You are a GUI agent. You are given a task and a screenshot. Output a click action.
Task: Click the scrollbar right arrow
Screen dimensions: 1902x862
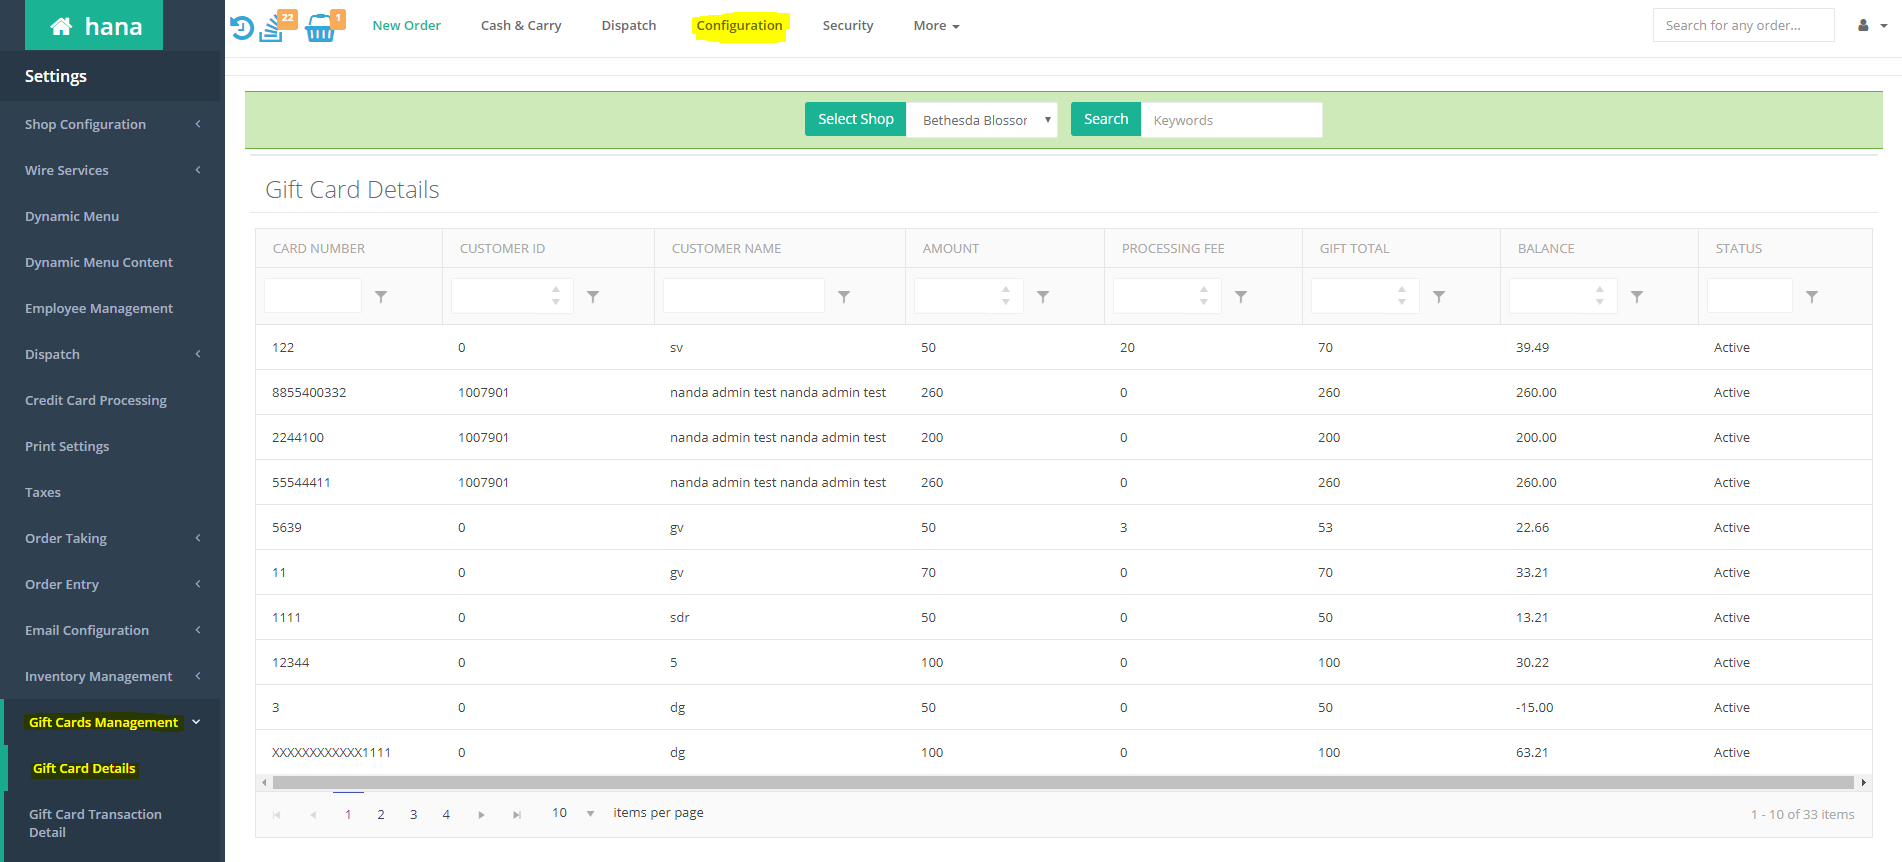(1863, 783)
